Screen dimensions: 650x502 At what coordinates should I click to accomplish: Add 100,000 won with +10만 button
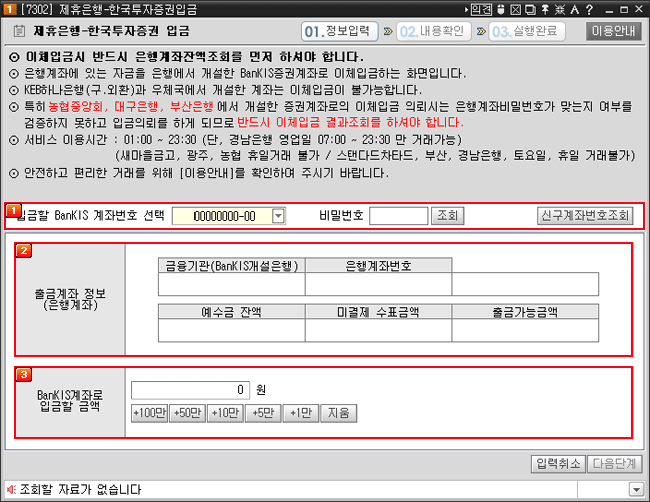pos(225,413)
